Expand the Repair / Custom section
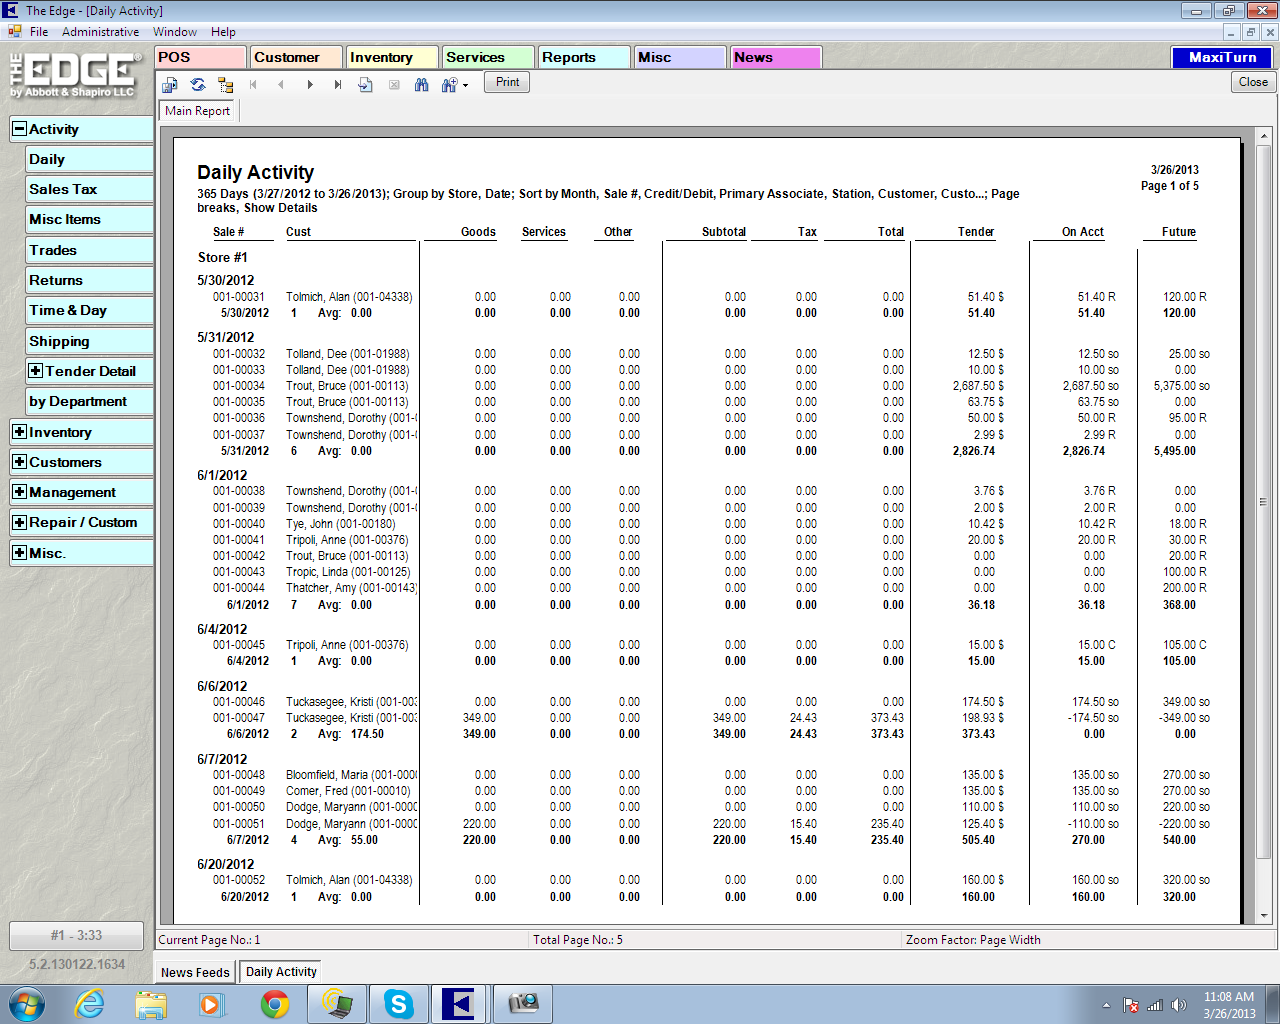Image resolution: width=1280 pixels, height=1024 pixels. click(19, 522)
